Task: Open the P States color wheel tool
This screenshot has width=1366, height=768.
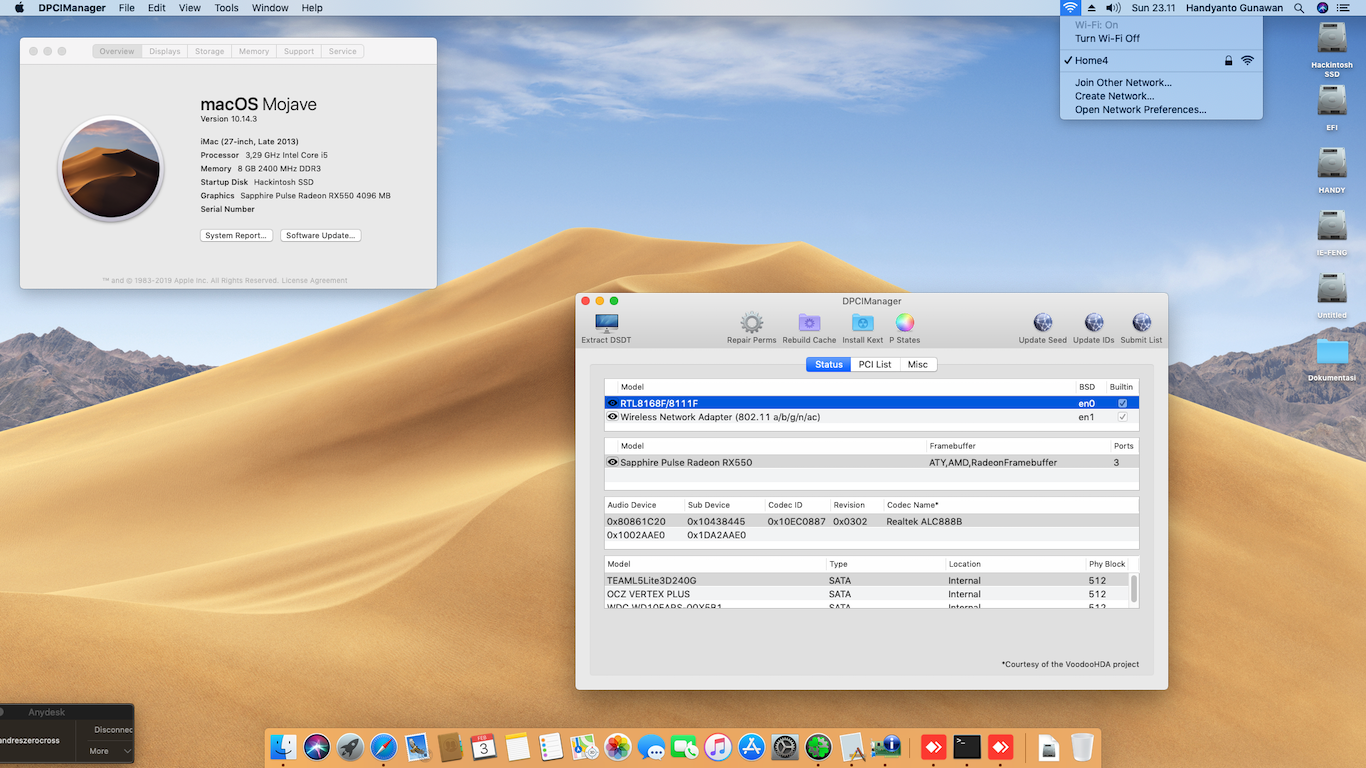Action: point(904,323)
